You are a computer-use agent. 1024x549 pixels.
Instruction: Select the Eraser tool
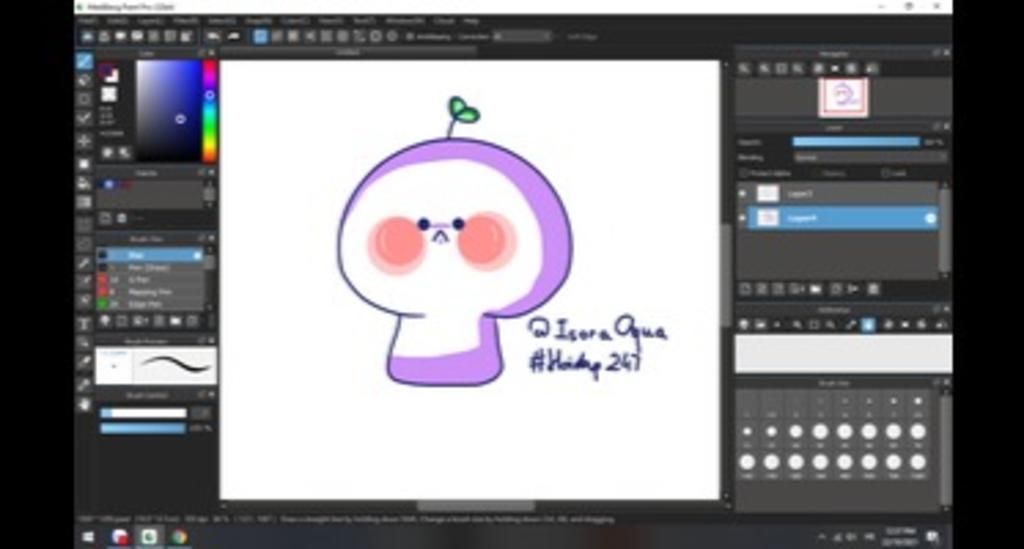[84, 80]
